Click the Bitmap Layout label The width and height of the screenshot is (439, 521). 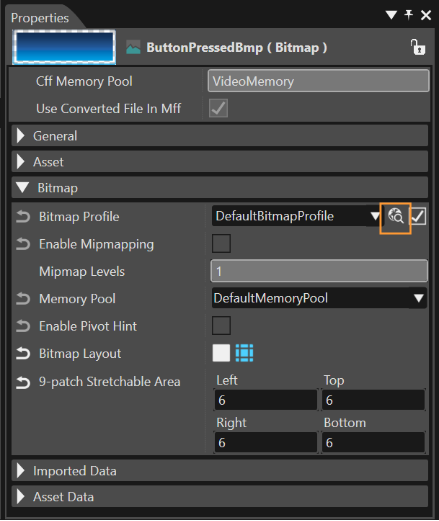click(x=80, y=354)
